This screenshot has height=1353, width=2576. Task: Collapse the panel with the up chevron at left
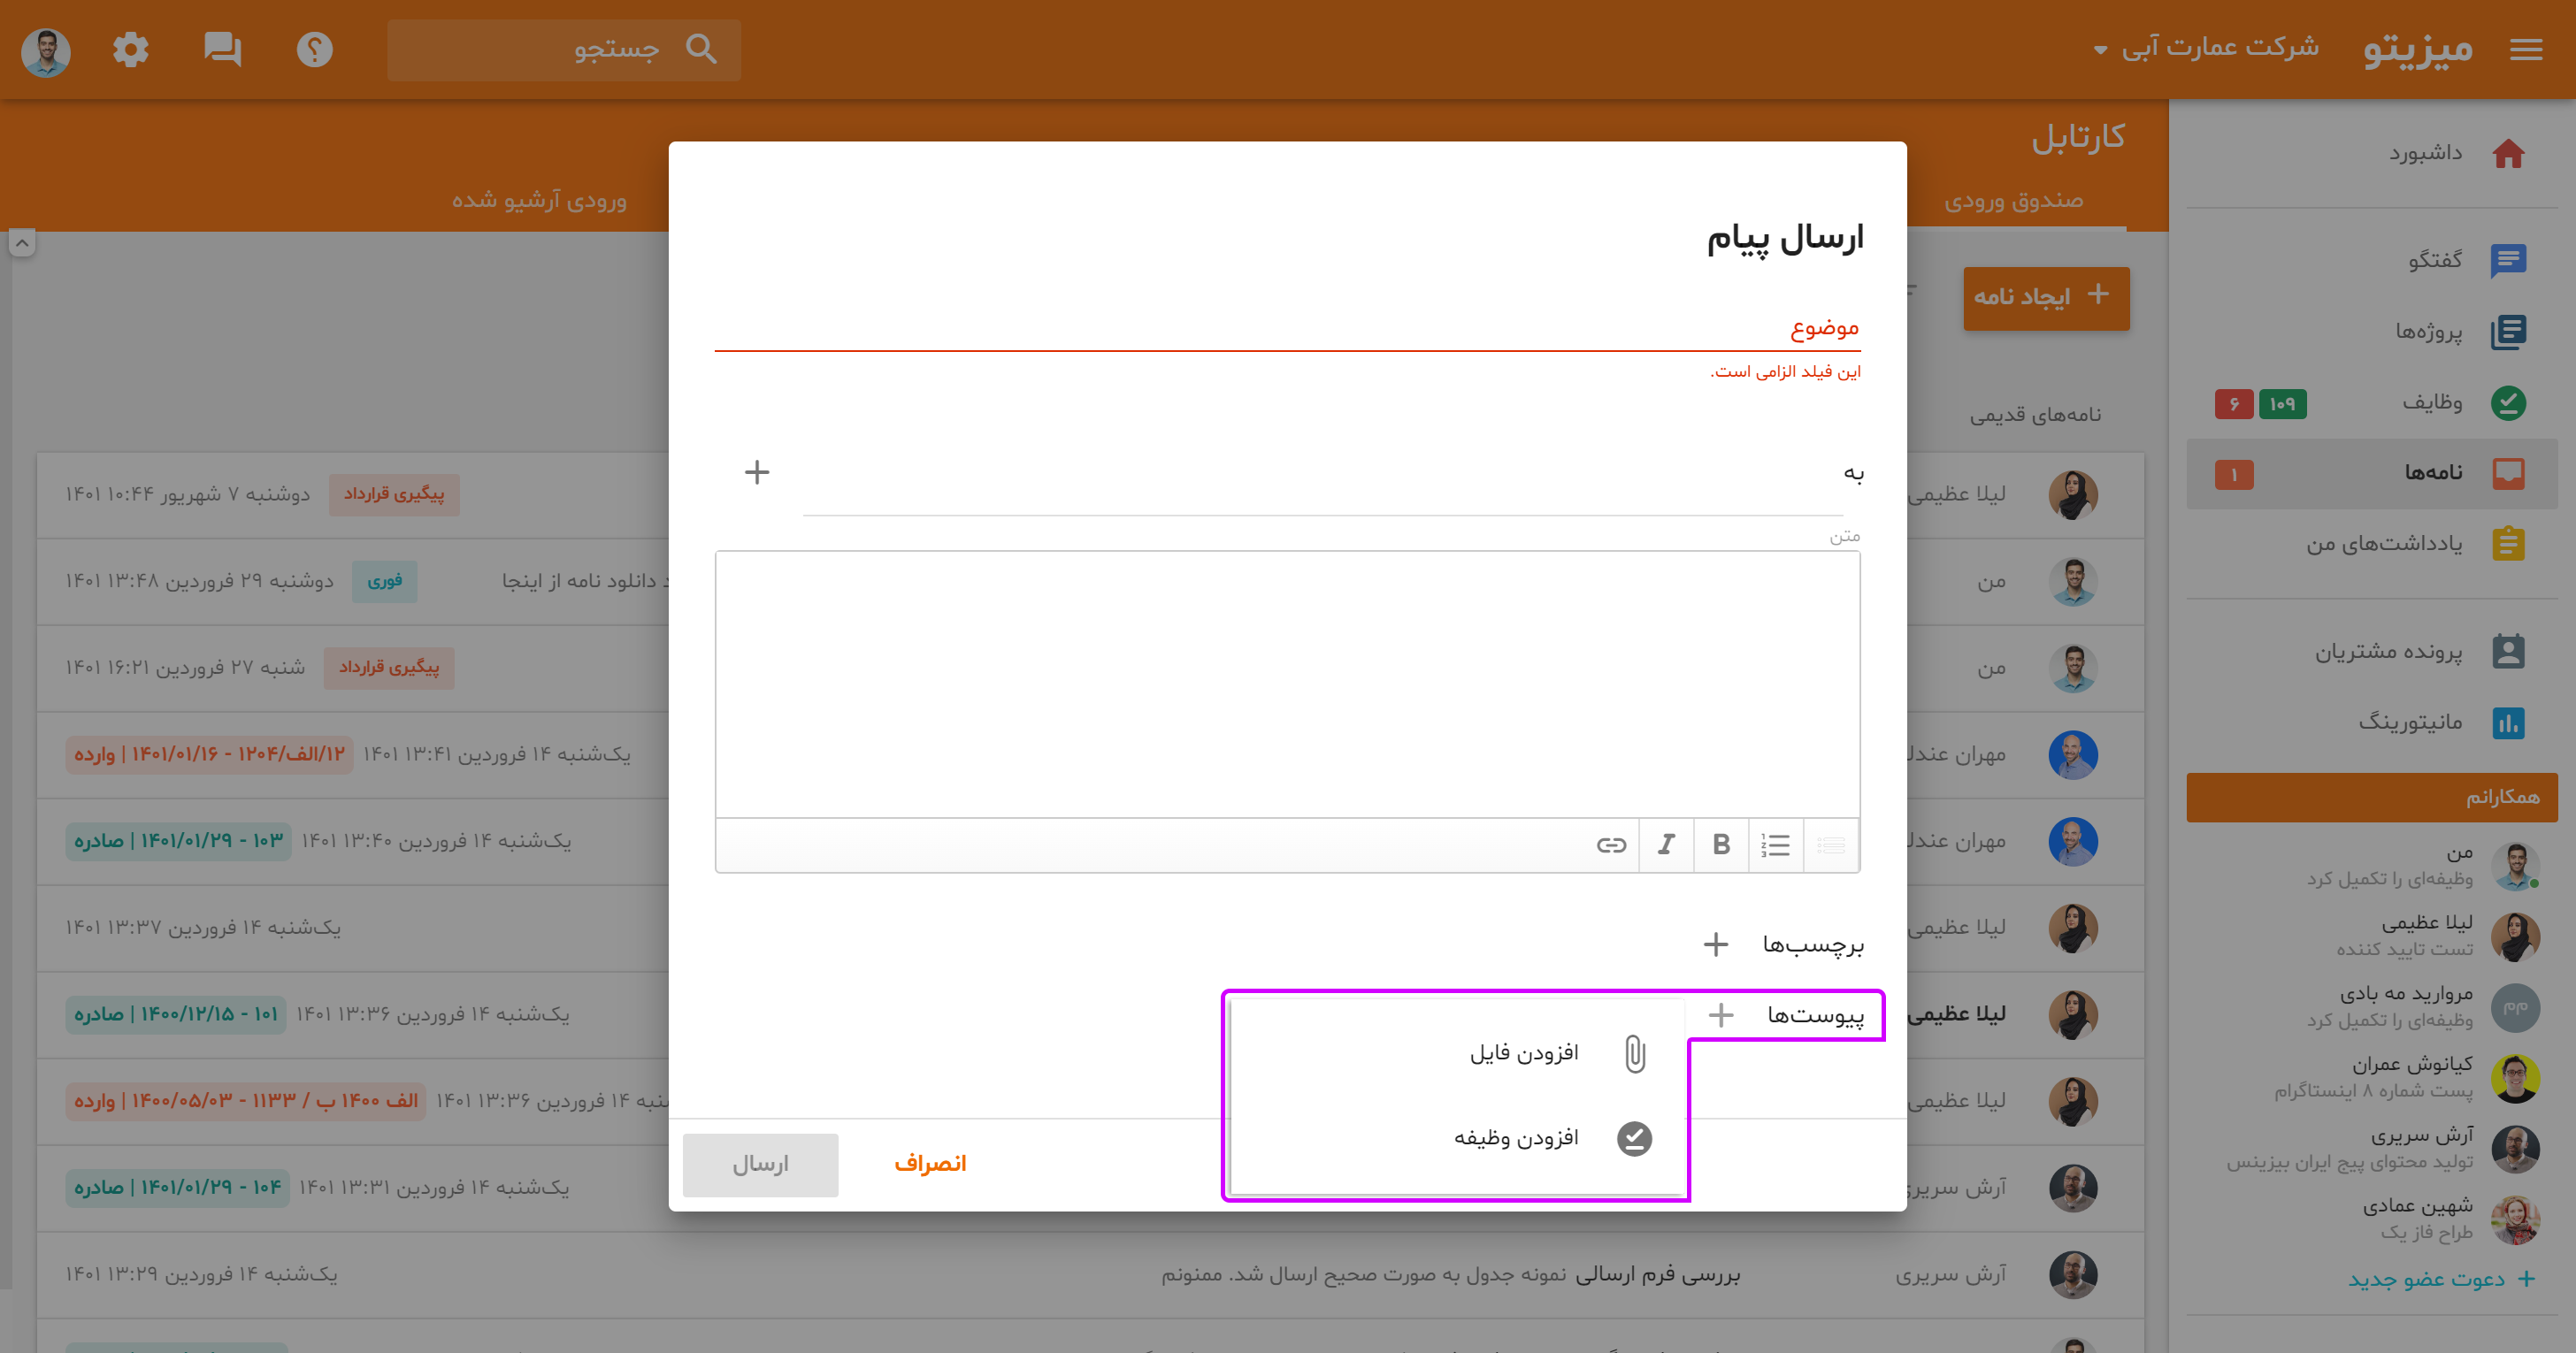(x=22, y=243)
